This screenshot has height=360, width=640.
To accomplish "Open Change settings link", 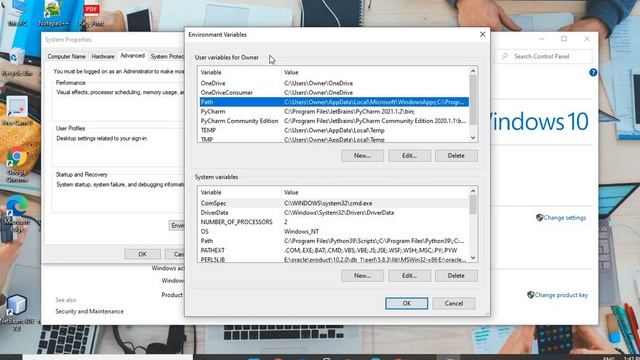I will 564,218.
